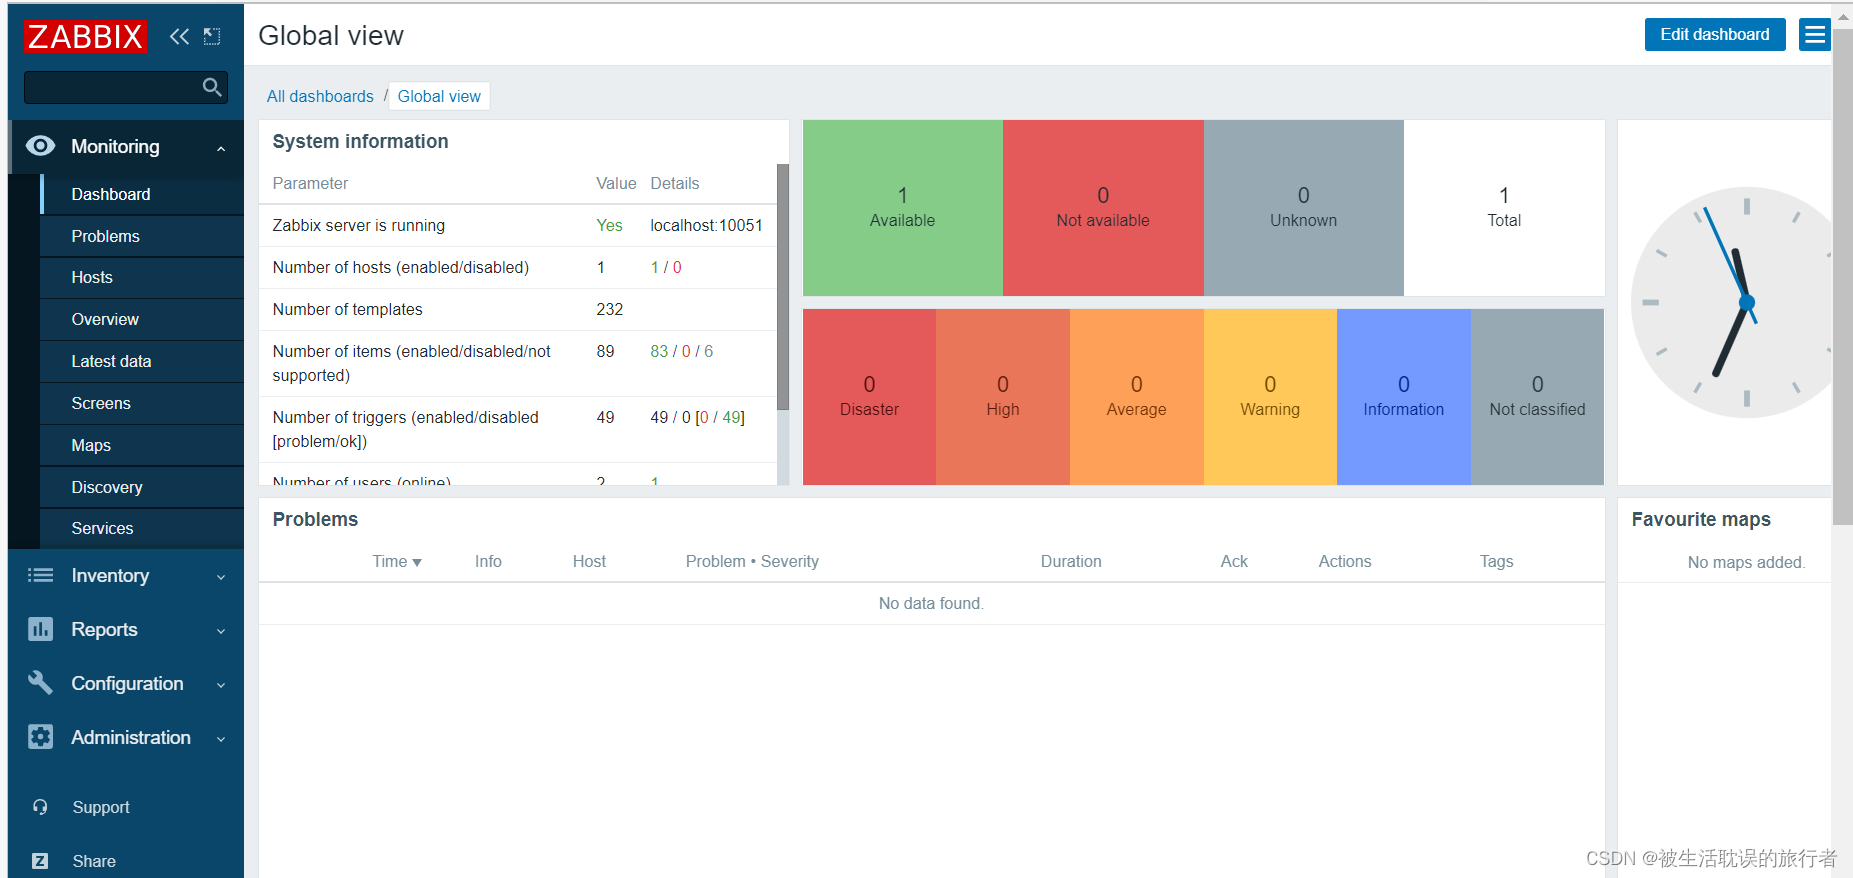The width and height of the screenshot is (1853, 878).
Task: Follow the All dashboards breadcrumb link
Action: click(x=320, y=96)
